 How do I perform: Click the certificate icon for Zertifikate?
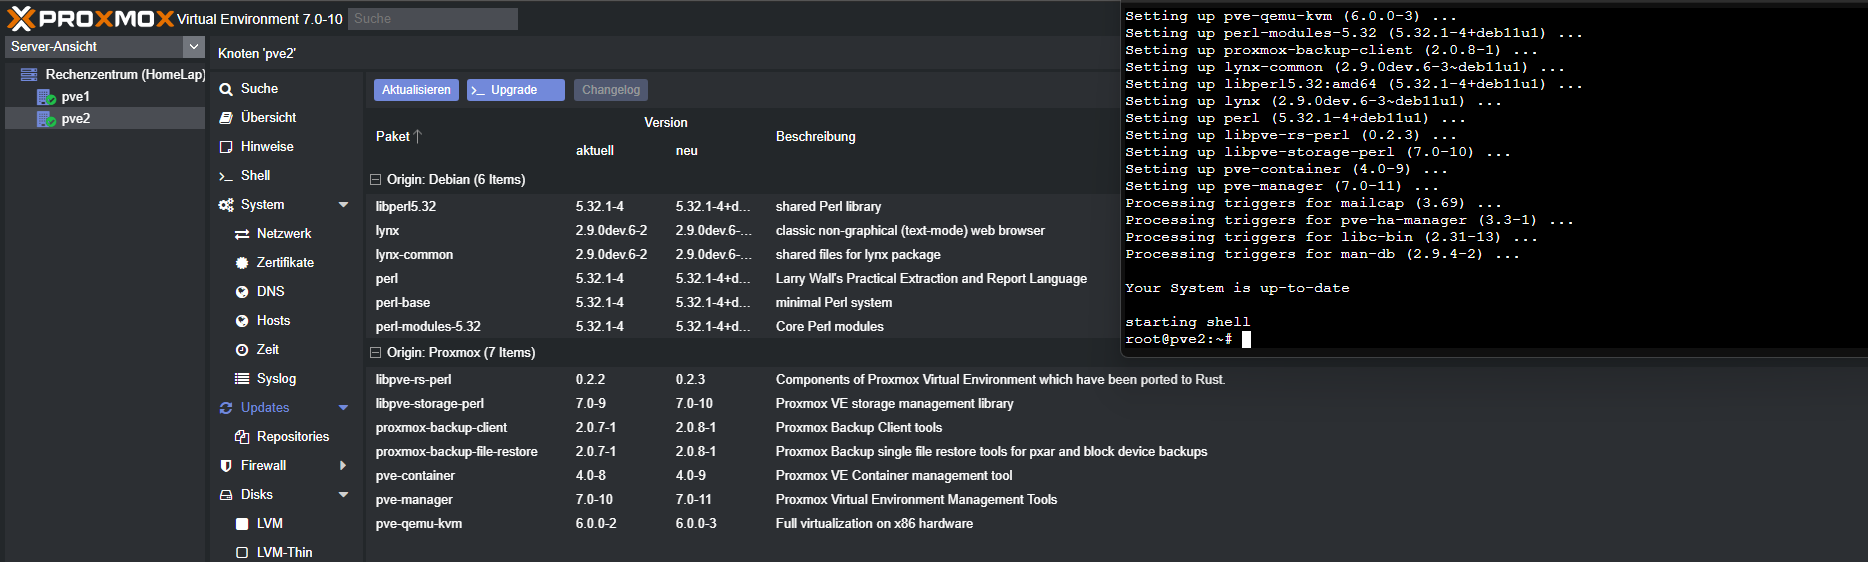click(242, 263)
